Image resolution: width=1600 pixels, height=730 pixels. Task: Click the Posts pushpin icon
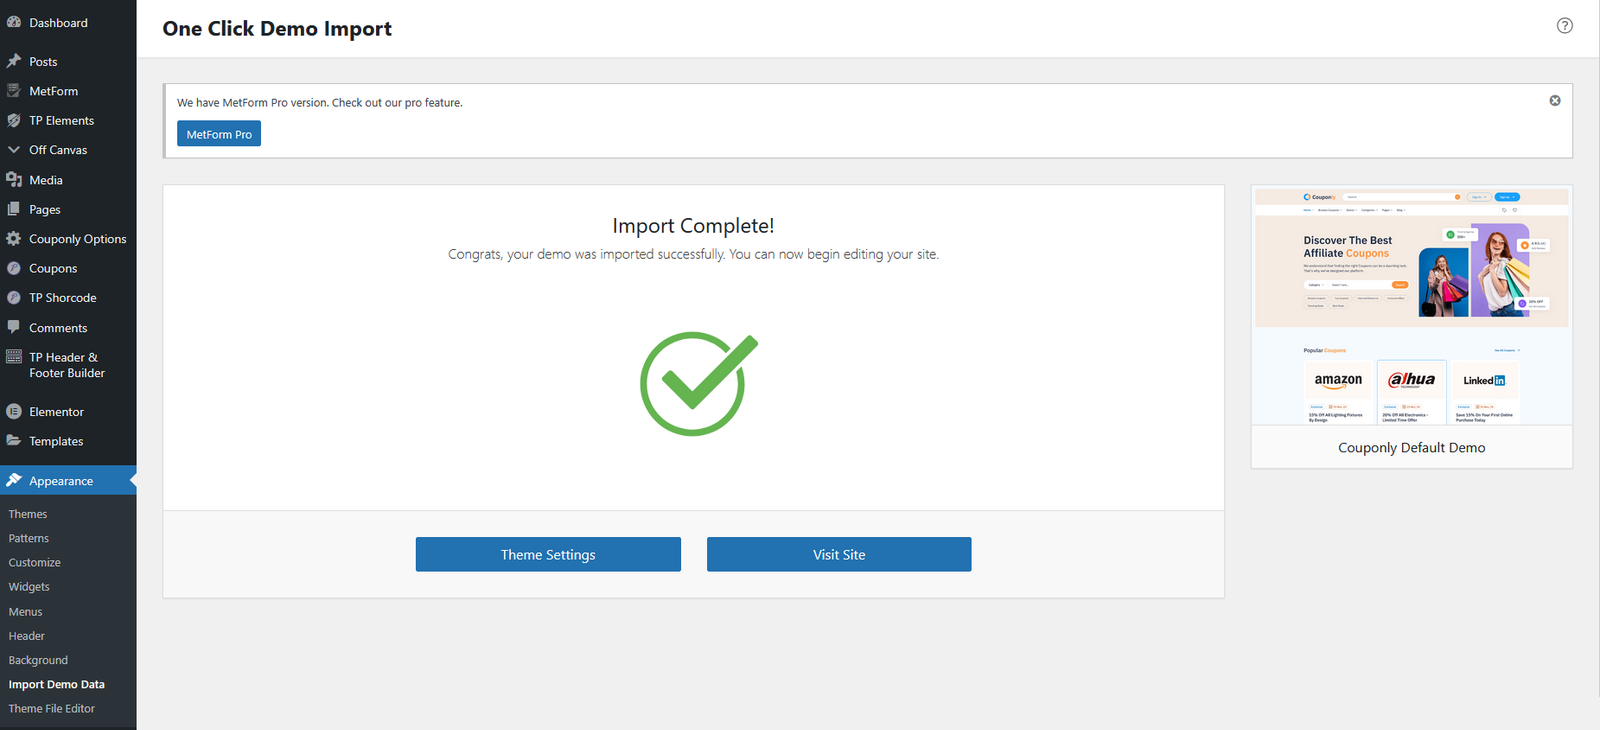coord(14,61)
